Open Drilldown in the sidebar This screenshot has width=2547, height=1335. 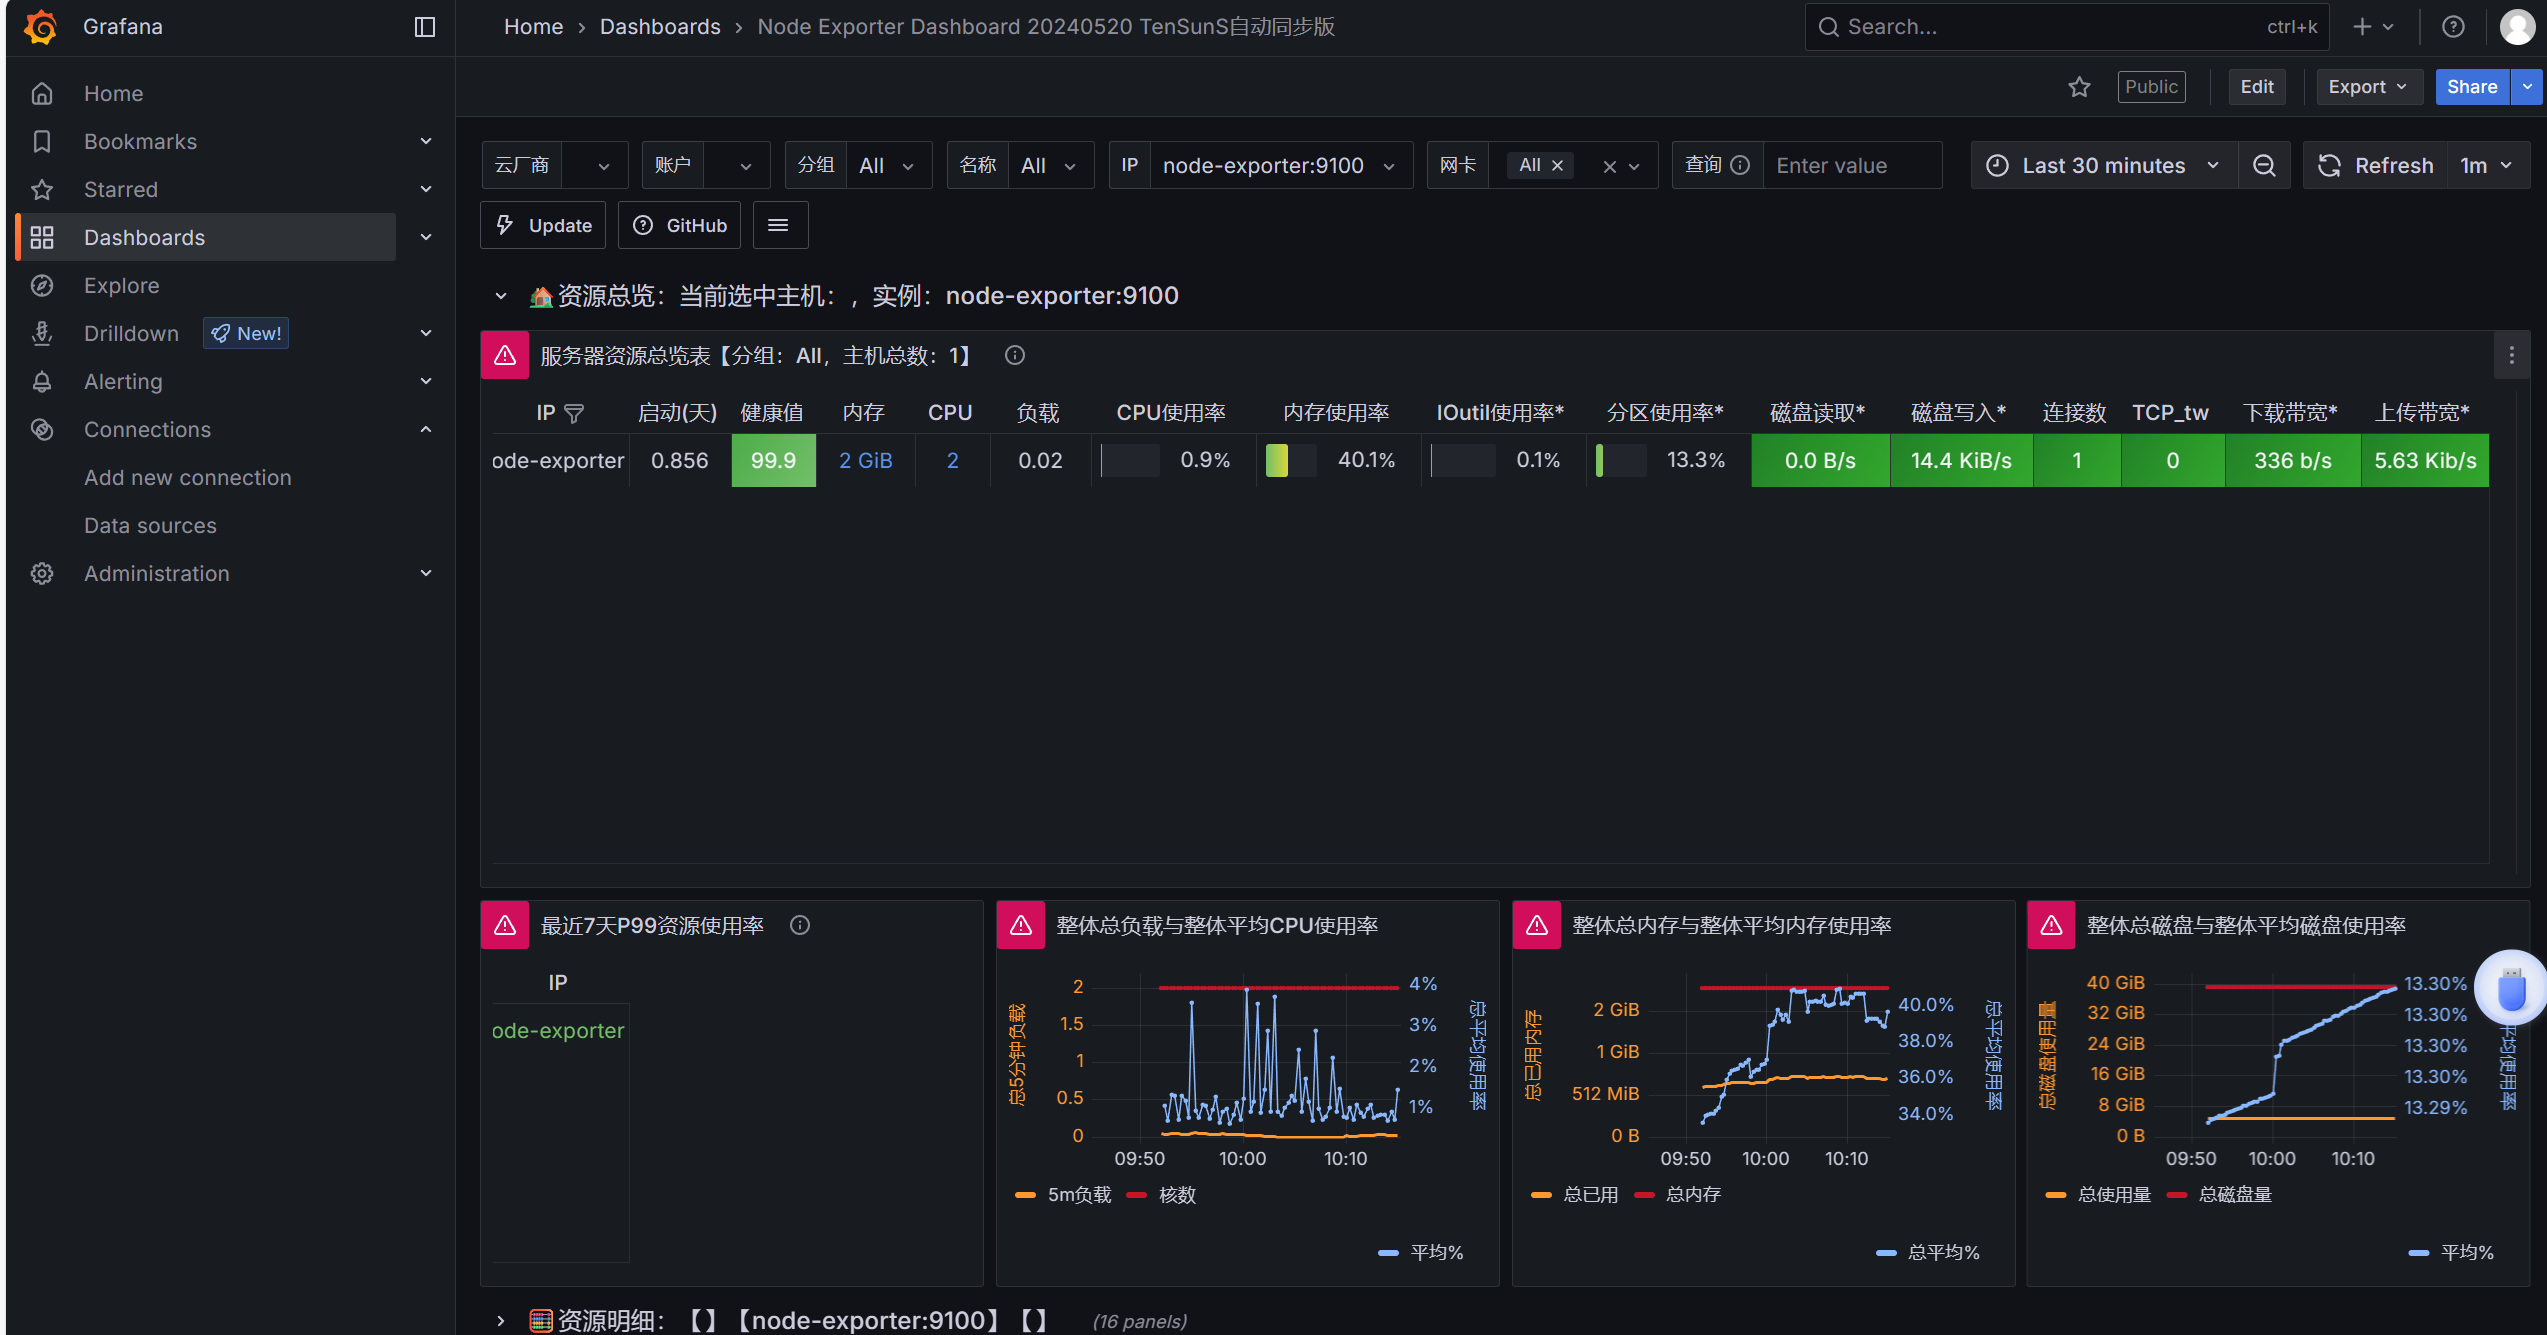click(131, 333)
